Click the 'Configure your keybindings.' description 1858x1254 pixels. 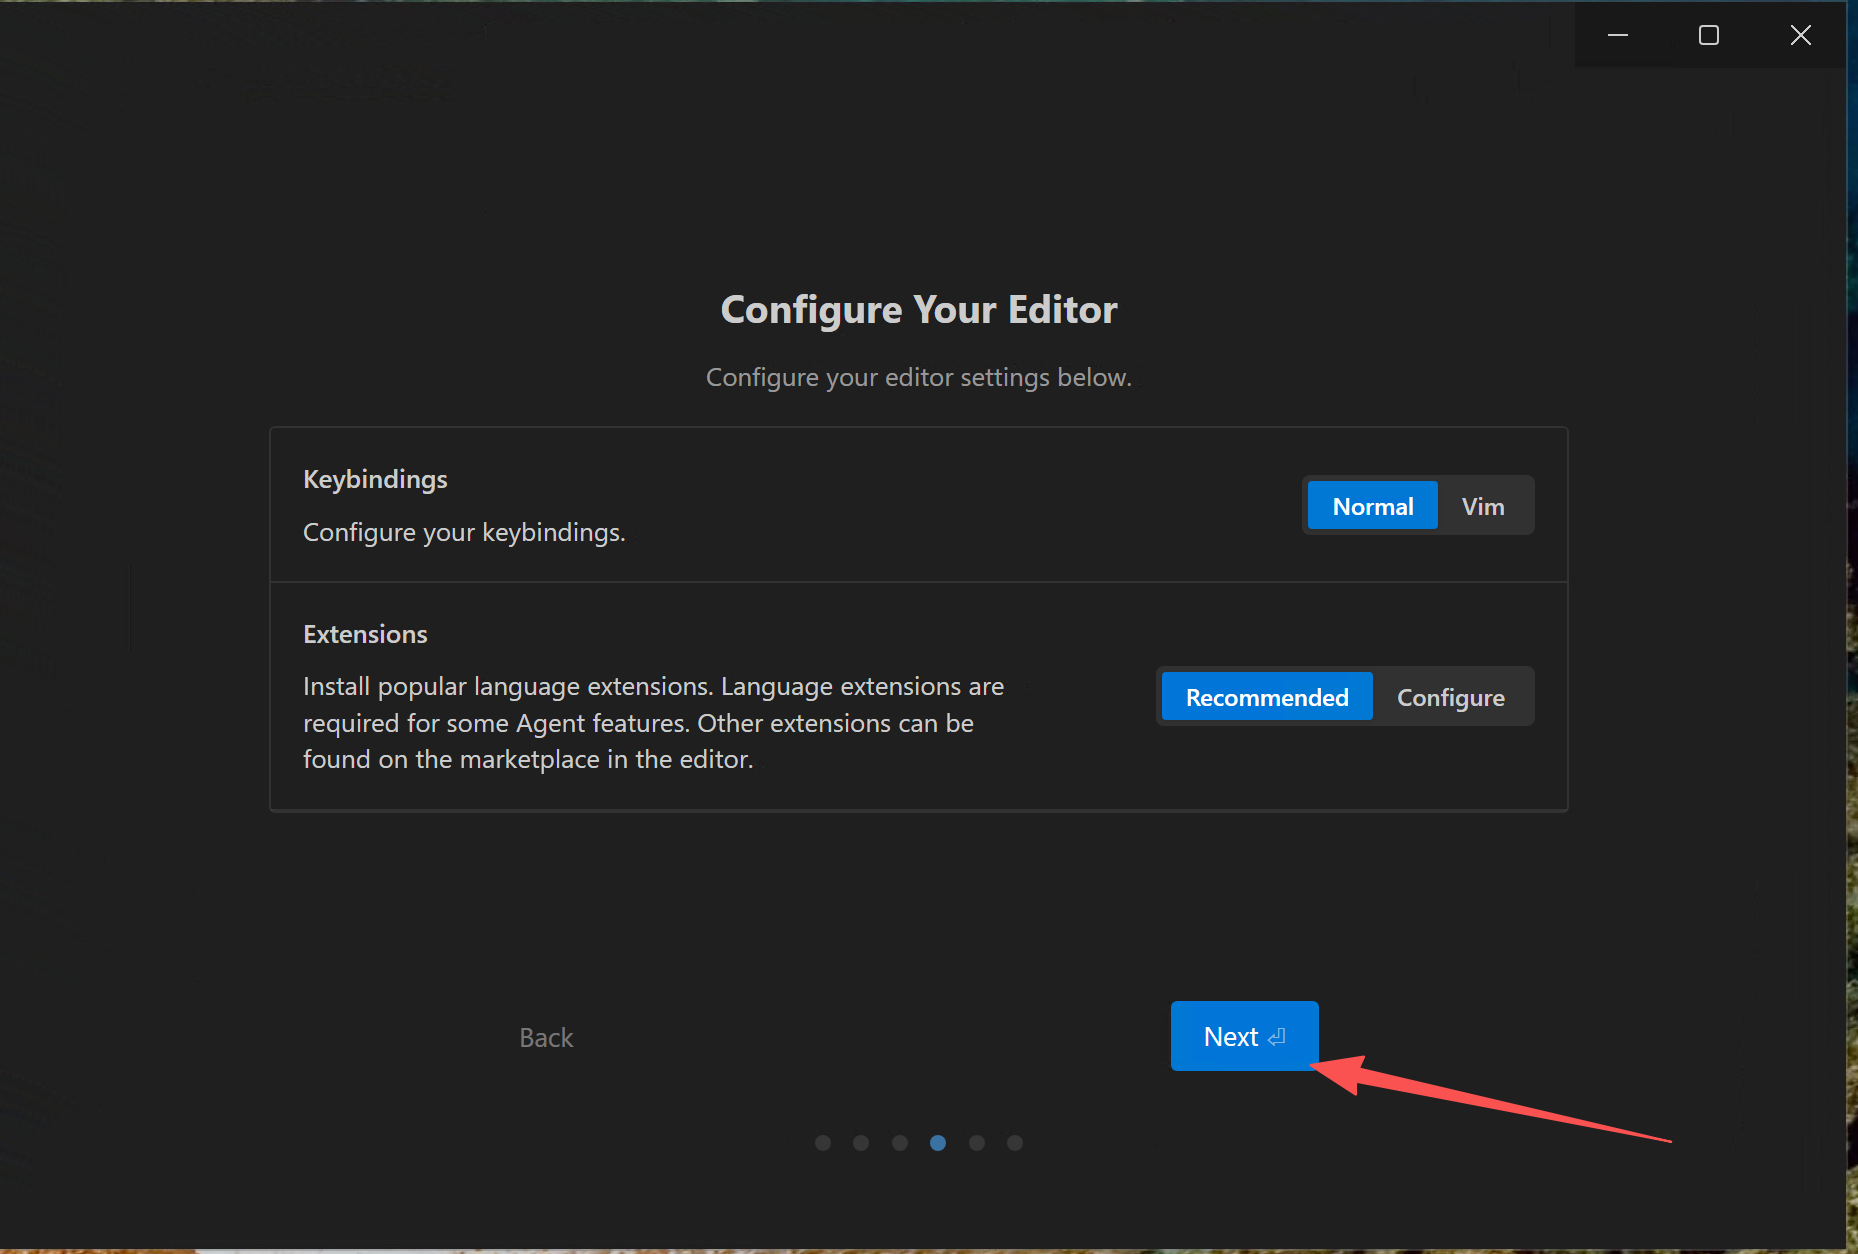[x=464, y=532]
